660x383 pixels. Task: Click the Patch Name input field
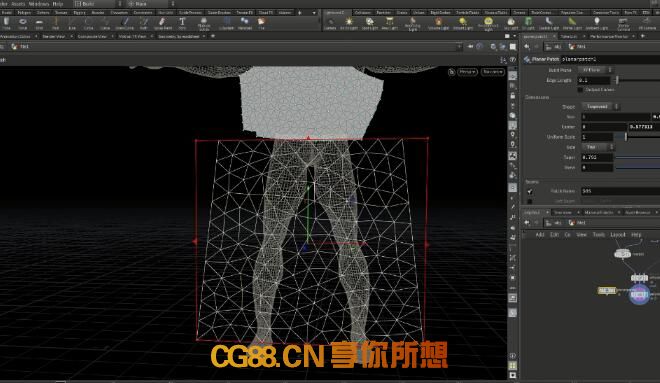[x=620, y=191]
